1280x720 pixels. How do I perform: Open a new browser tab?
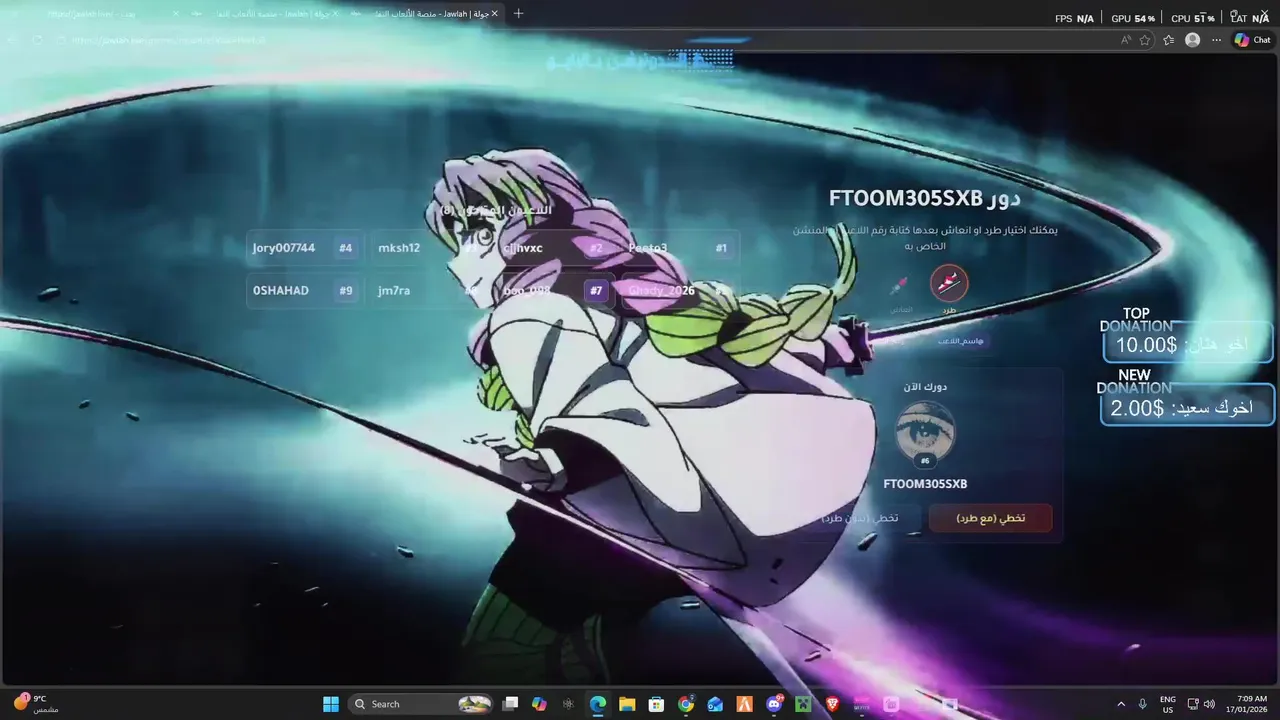point(518,14)
